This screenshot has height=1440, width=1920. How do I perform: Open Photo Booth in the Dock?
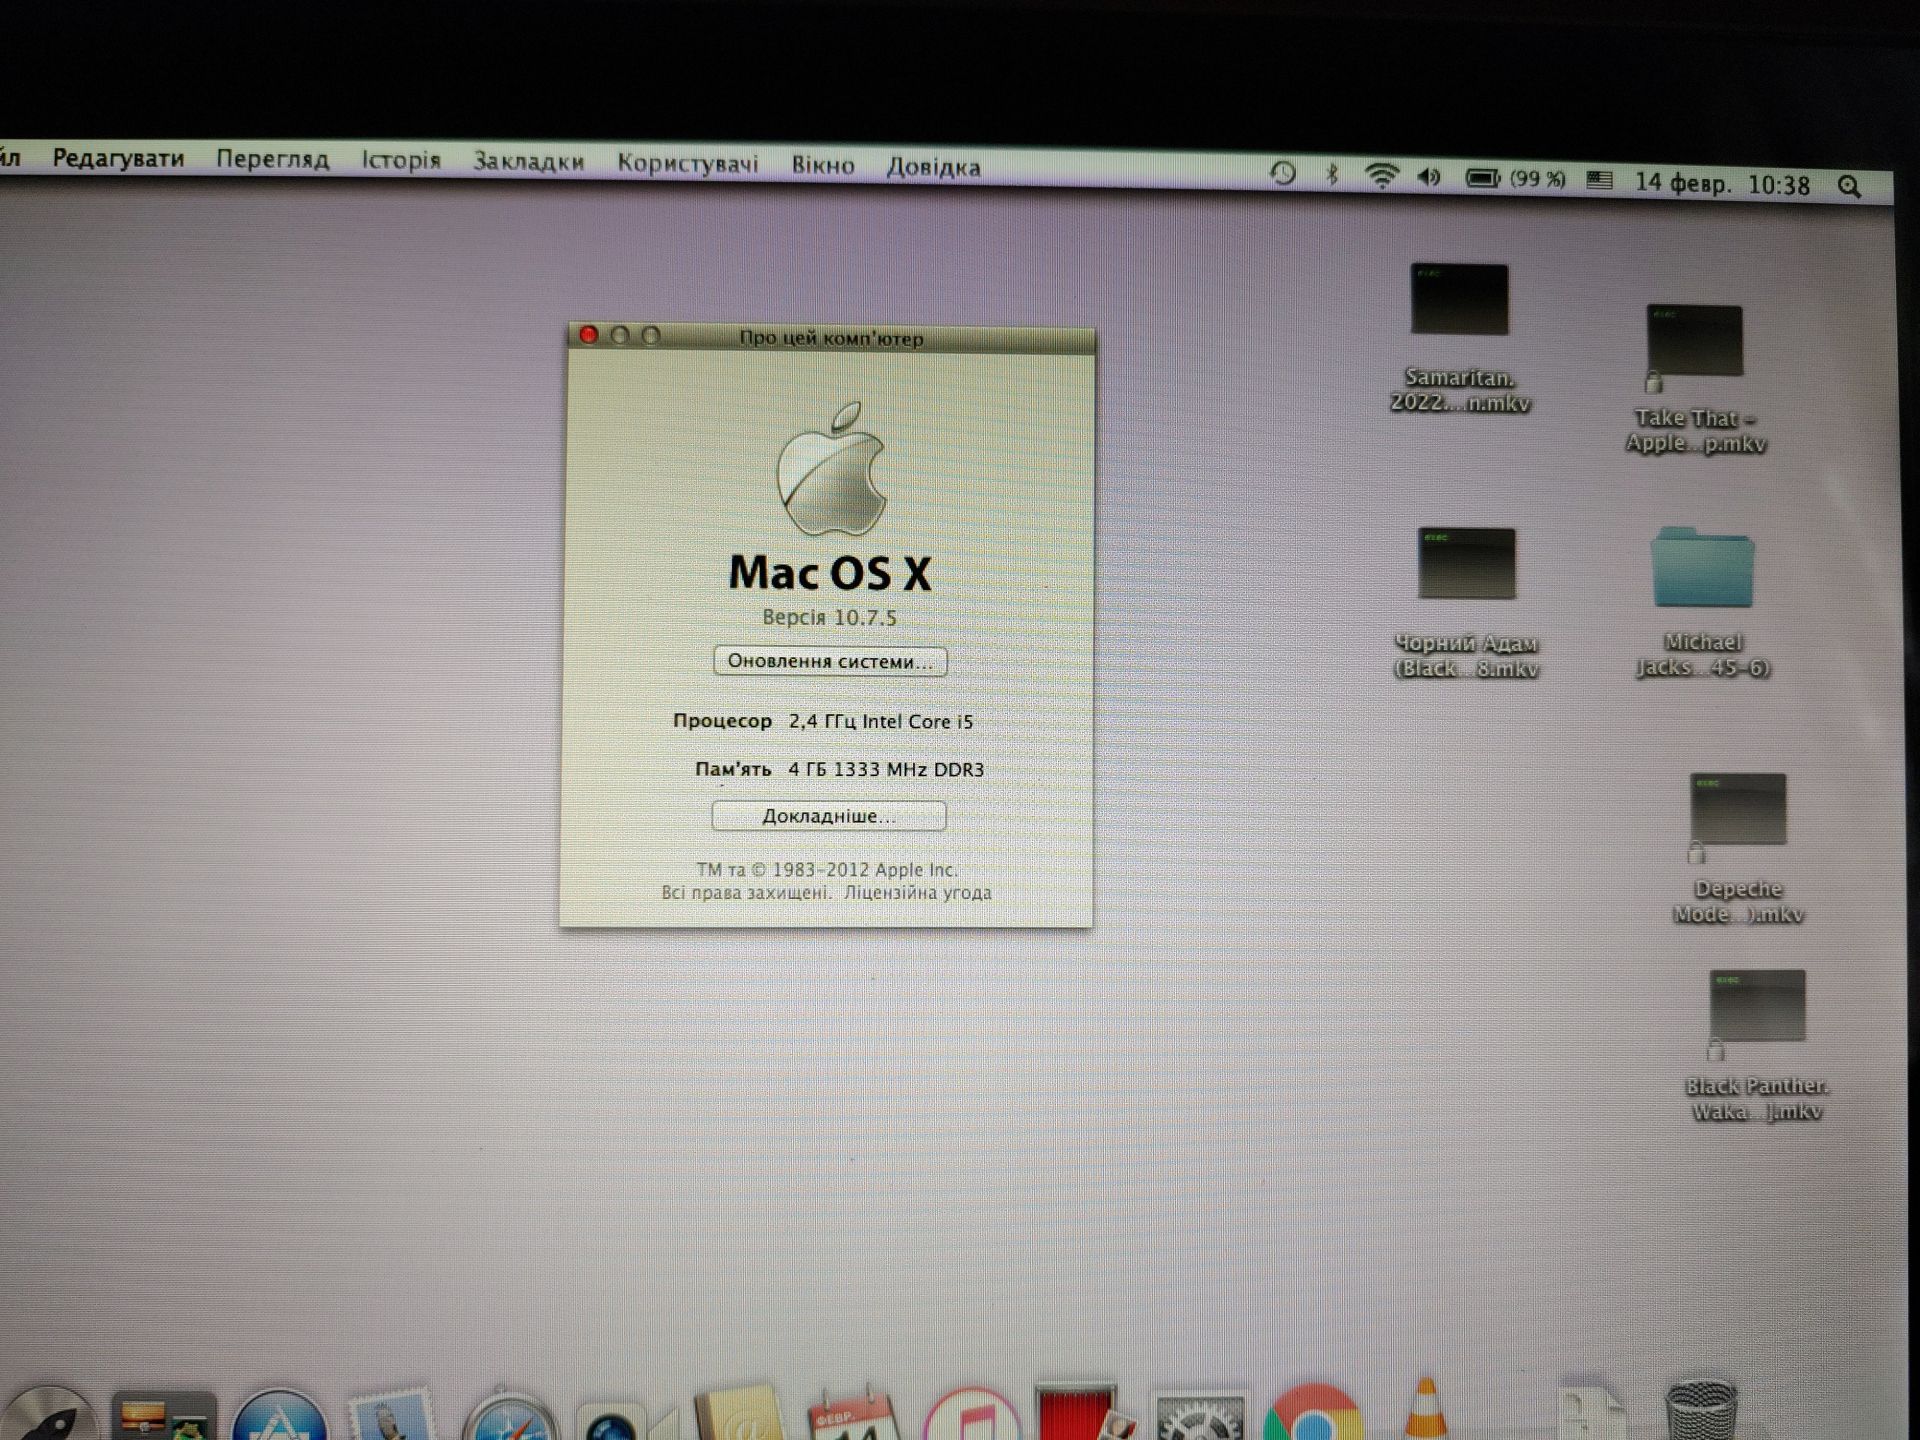[1085, 1413]
